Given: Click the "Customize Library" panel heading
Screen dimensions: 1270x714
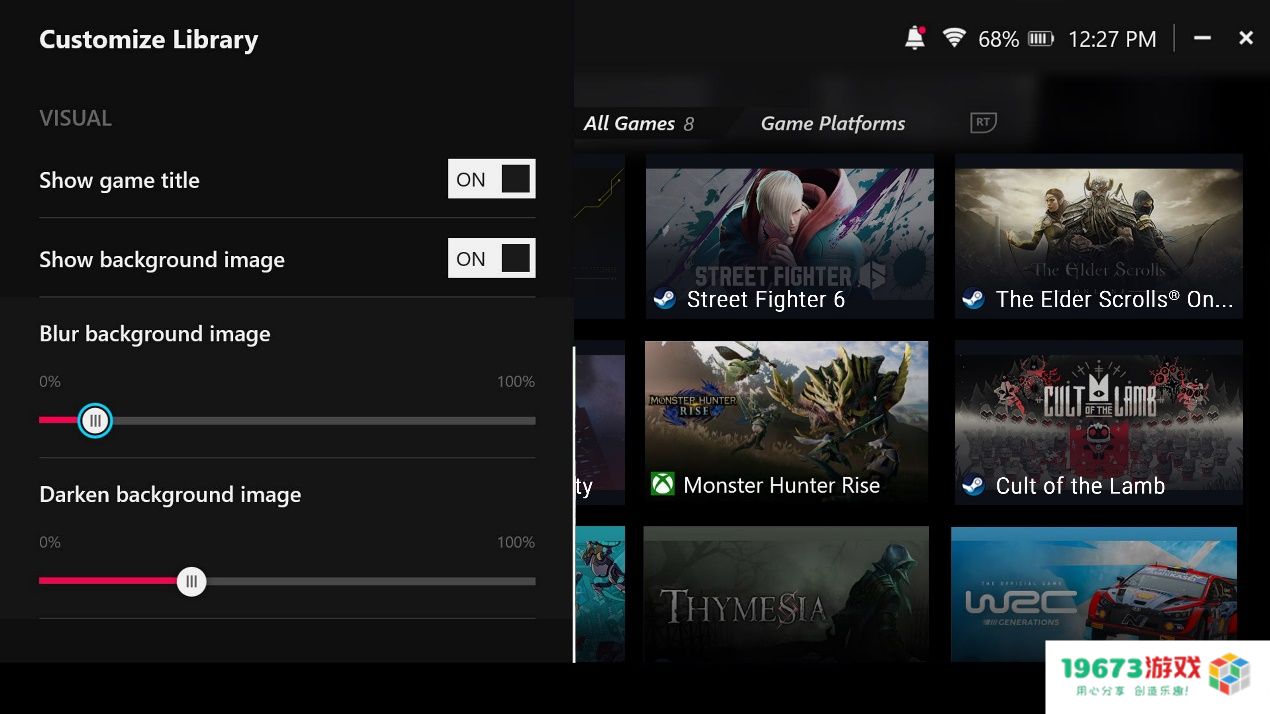Looking at the screenshot, I should click(x=149, y=40).
